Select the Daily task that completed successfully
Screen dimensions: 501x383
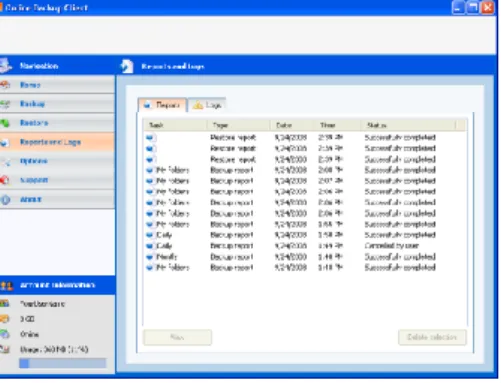coord(164,235)
